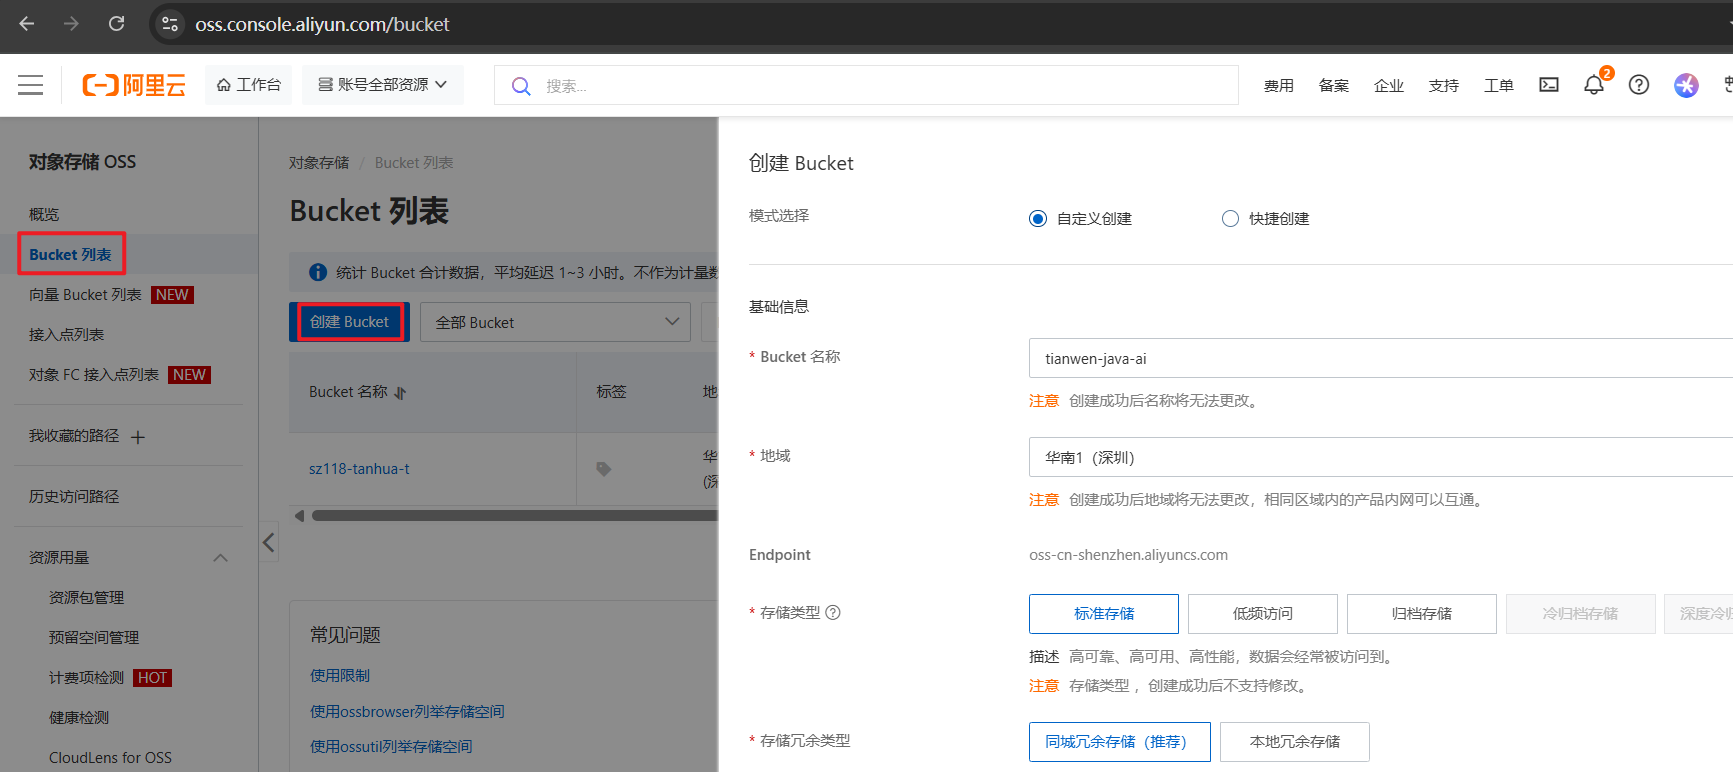This screenshot has width=1733, height=772.
Task: Select the 自定义创建 mode radio
Action: [1038, 219]
